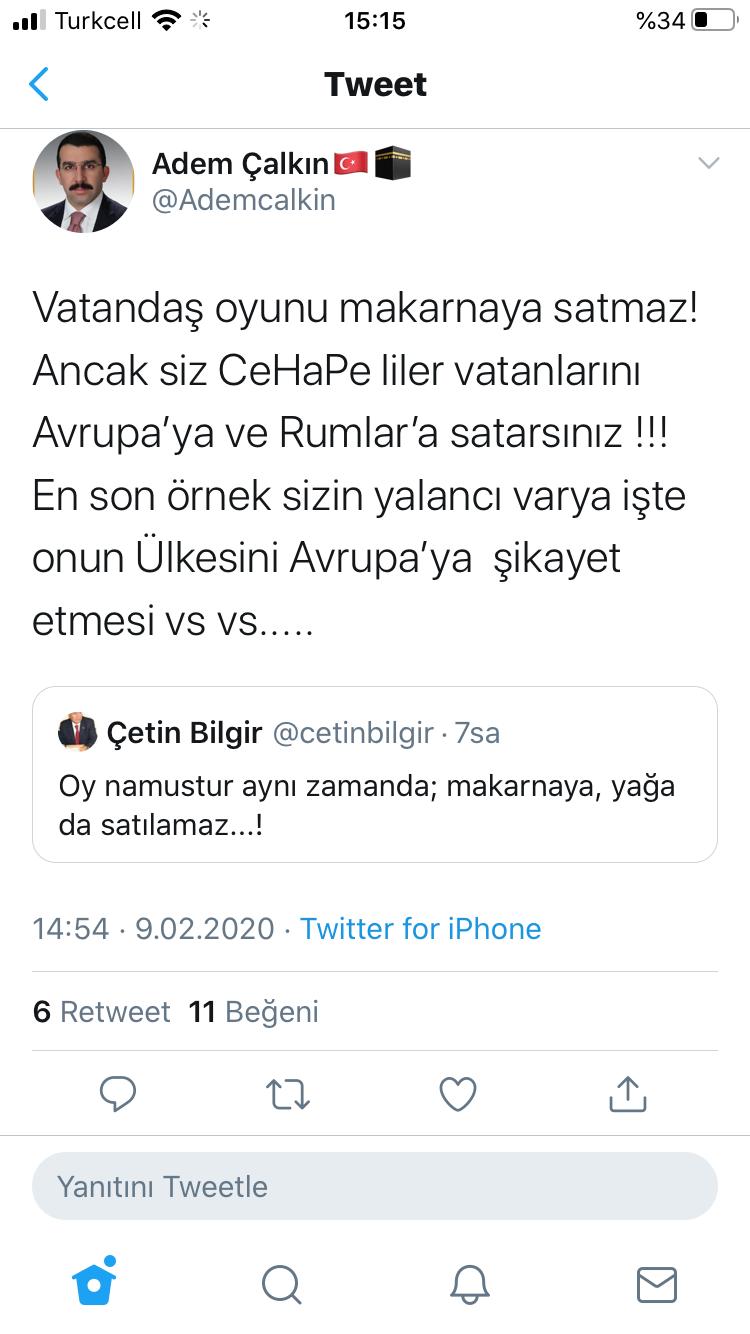
Task: Tap the Wi-Fi icon in status bar
Action: point(166,20)
